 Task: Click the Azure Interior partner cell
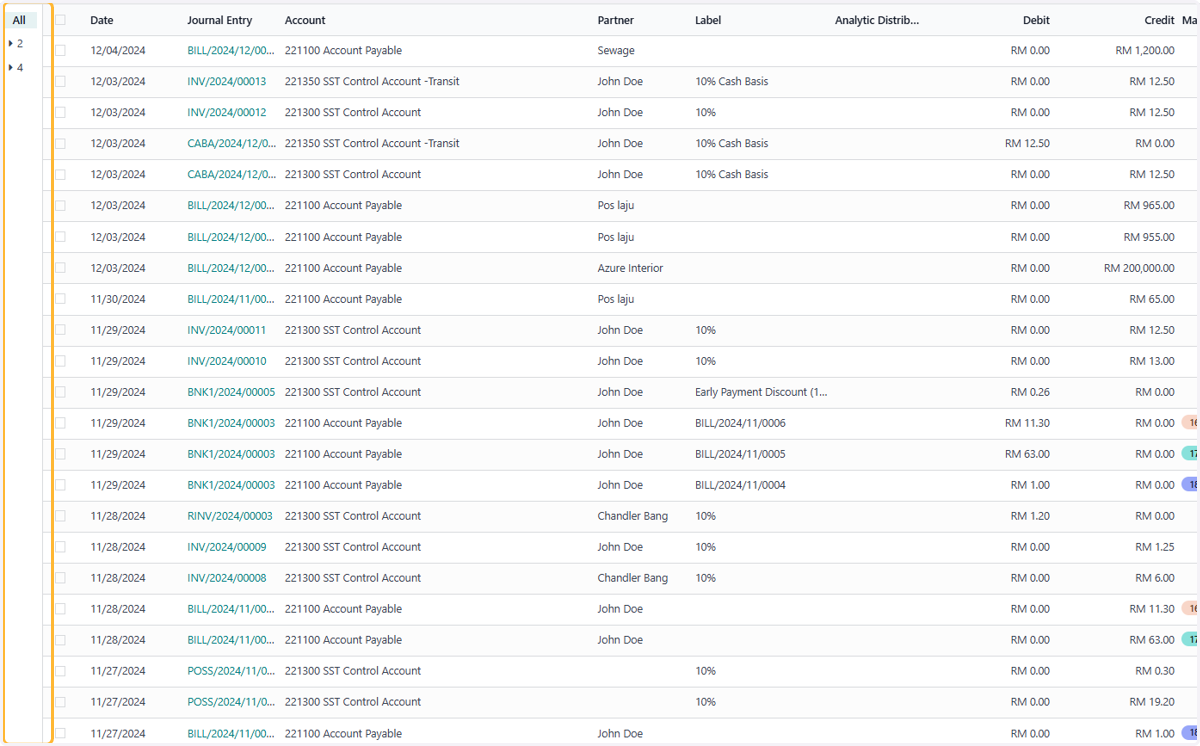click(x=631, y=268)
